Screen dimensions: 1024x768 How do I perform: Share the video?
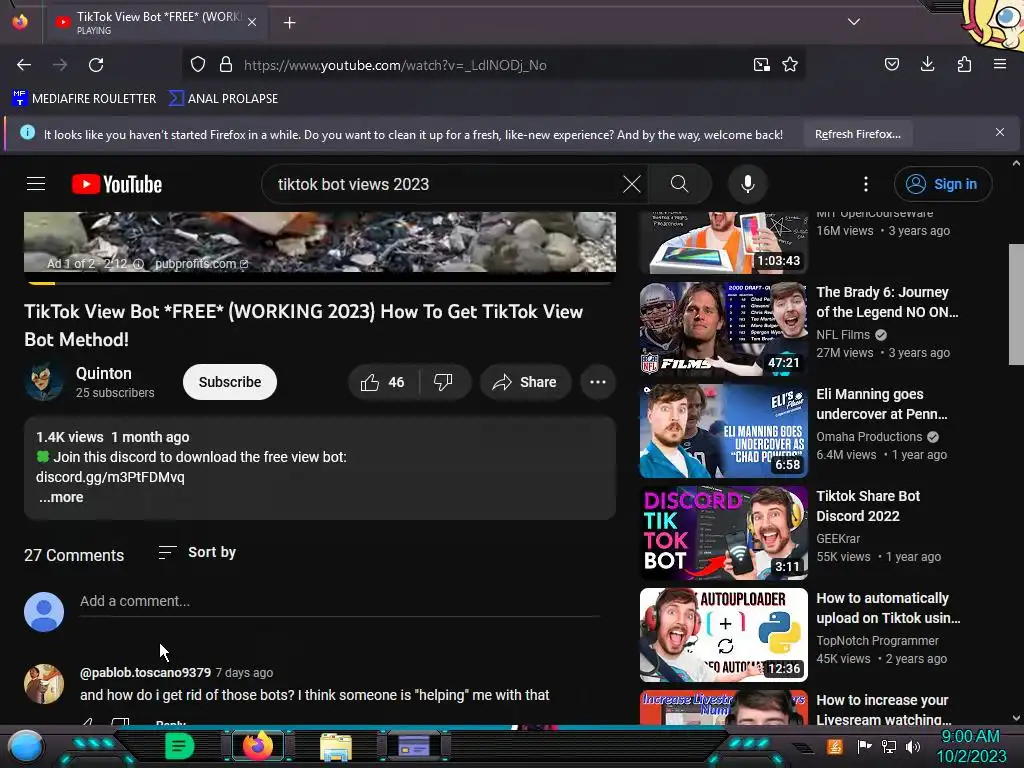(x=525, y=382)
